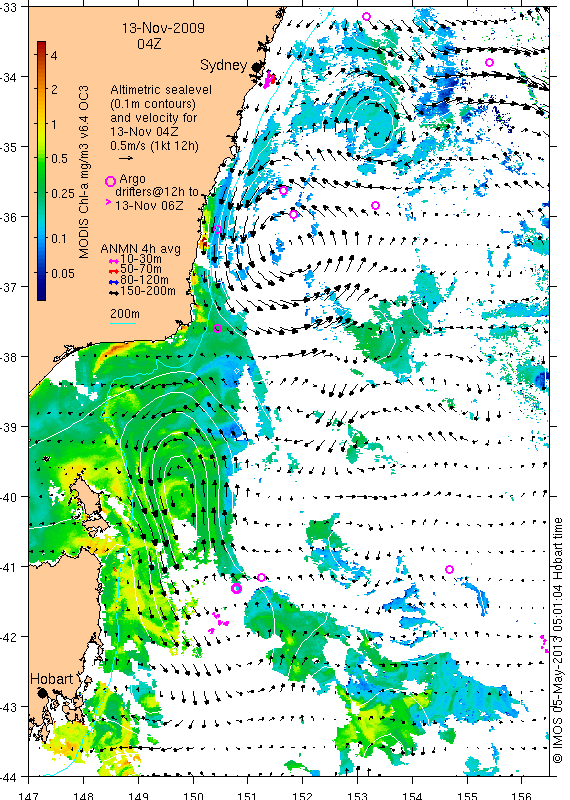570x800 pixels.
Task: Click the Argo circle near 153°E, 33°S
Action: (366, 16)
